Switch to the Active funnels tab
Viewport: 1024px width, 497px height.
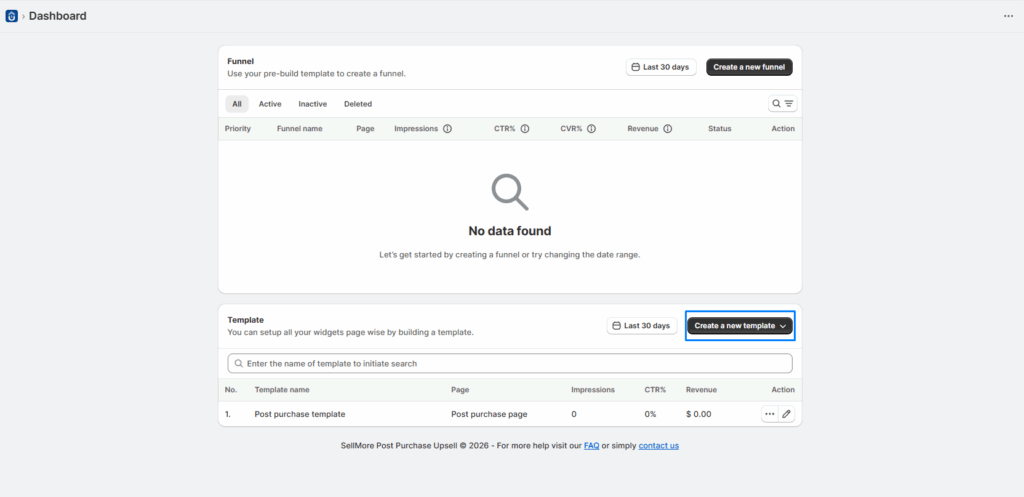coord(270,104)
